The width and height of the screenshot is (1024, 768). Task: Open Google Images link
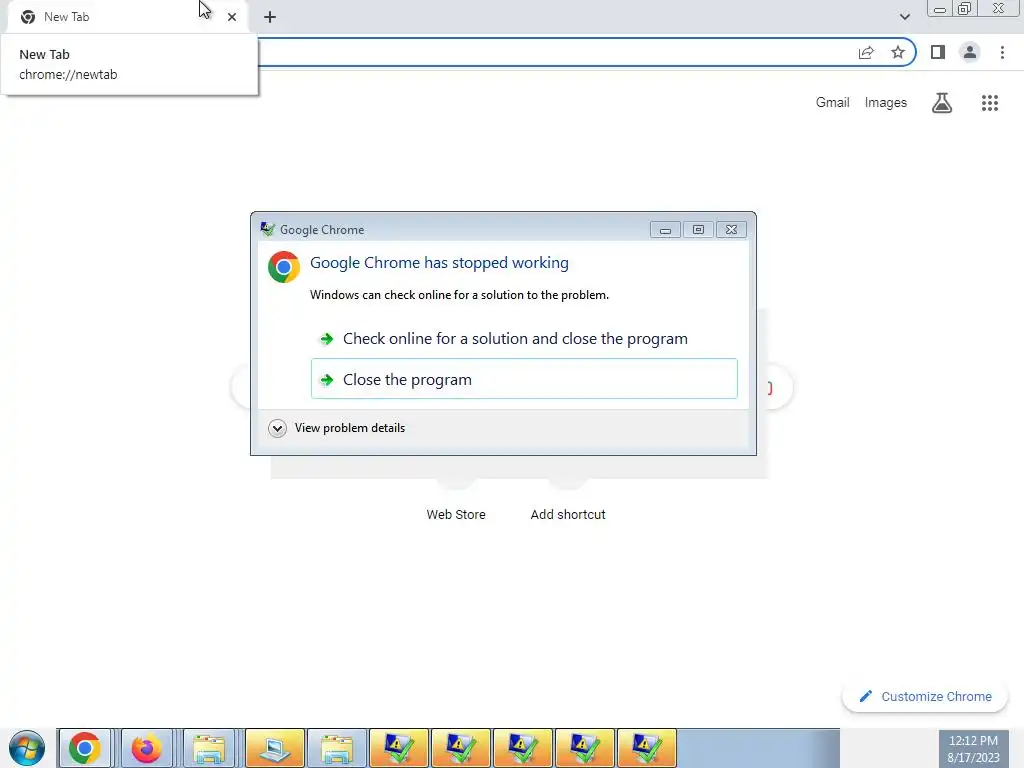pos(886,103)
